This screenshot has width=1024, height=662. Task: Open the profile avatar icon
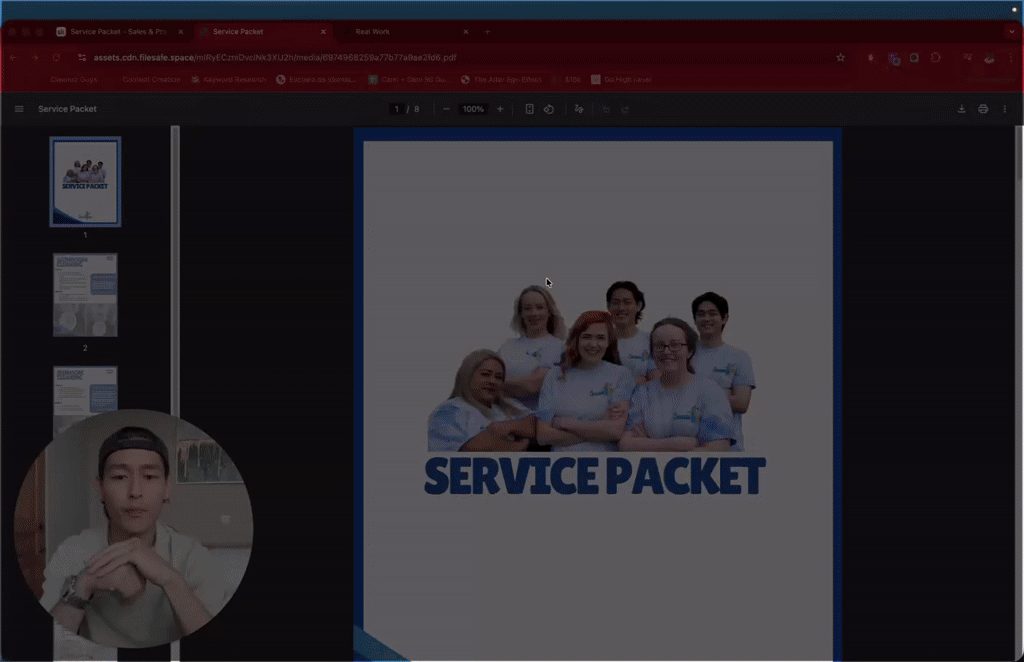(x=989, y=57)
